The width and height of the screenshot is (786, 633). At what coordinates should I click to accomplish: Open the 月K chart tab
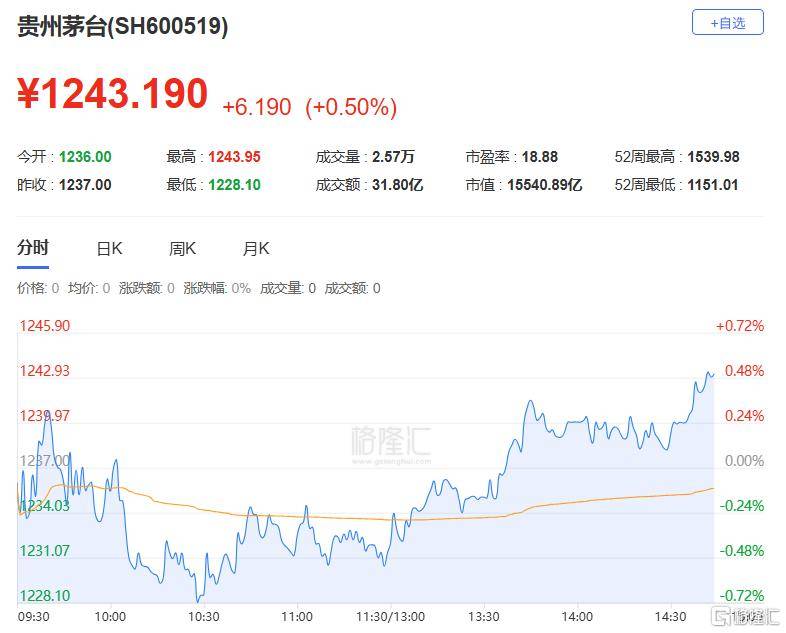[x=256, y=249]
